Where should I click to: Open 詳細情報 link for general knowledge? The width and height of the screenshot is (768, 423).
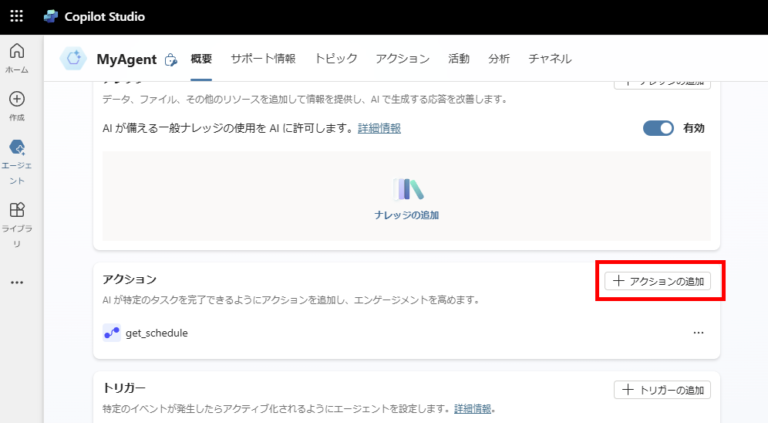378,129
